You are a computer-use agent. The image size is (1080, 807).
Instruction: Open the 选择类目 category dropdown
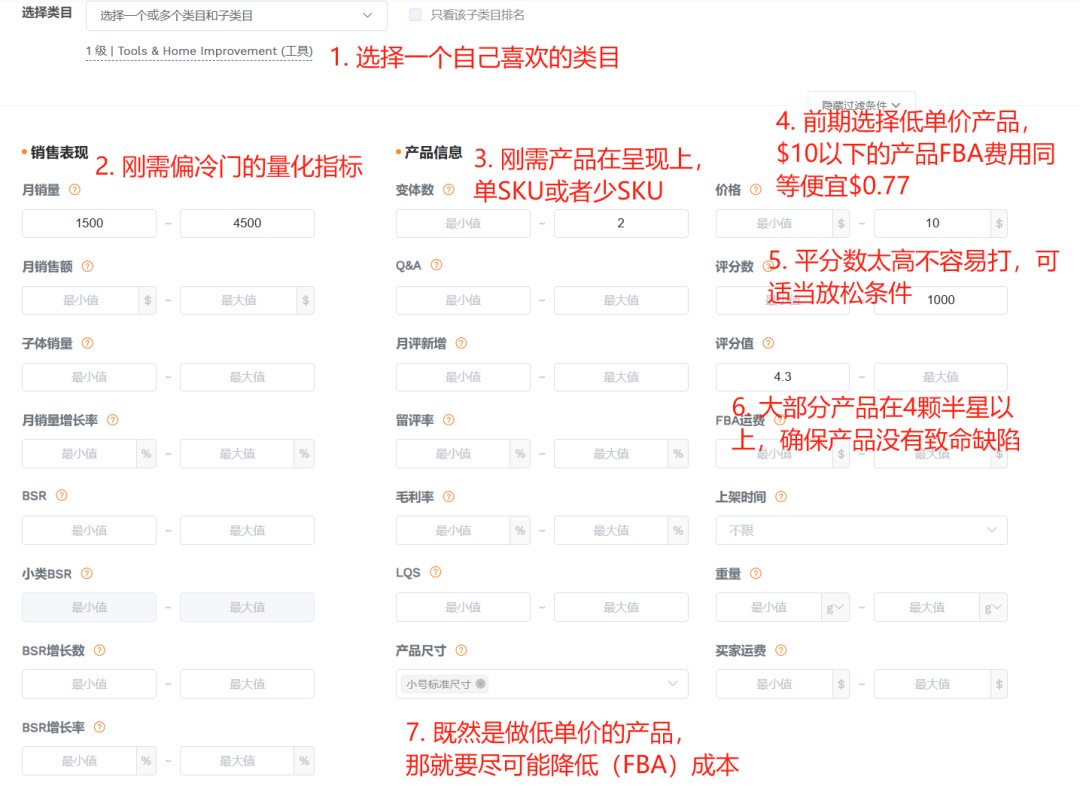point(235,16)
